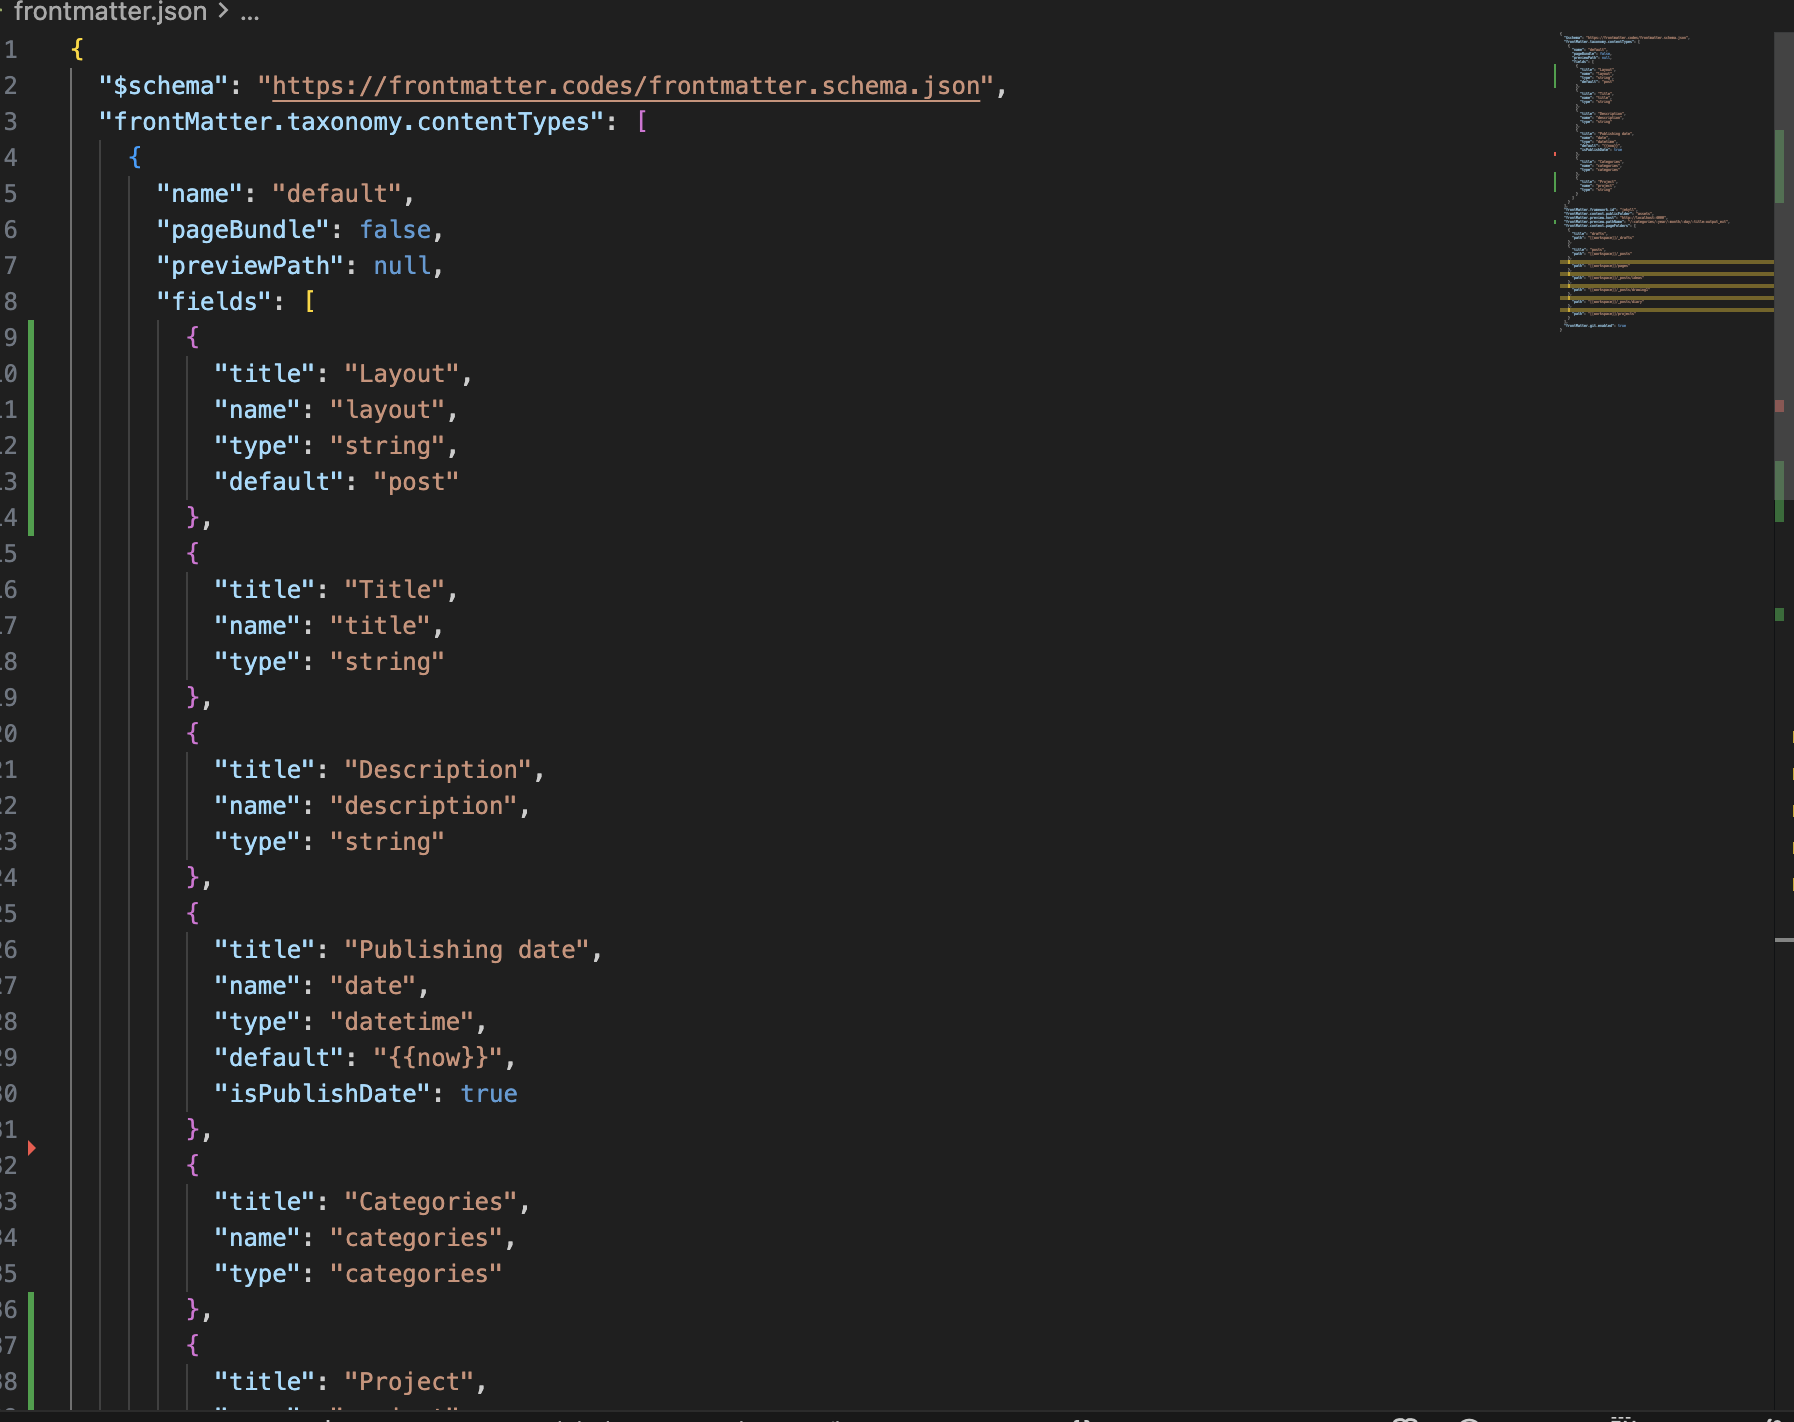The width and height of the screenshot is (1794, 1422).
Task: Select line 1 via its line number
Action: coord(10,50)
